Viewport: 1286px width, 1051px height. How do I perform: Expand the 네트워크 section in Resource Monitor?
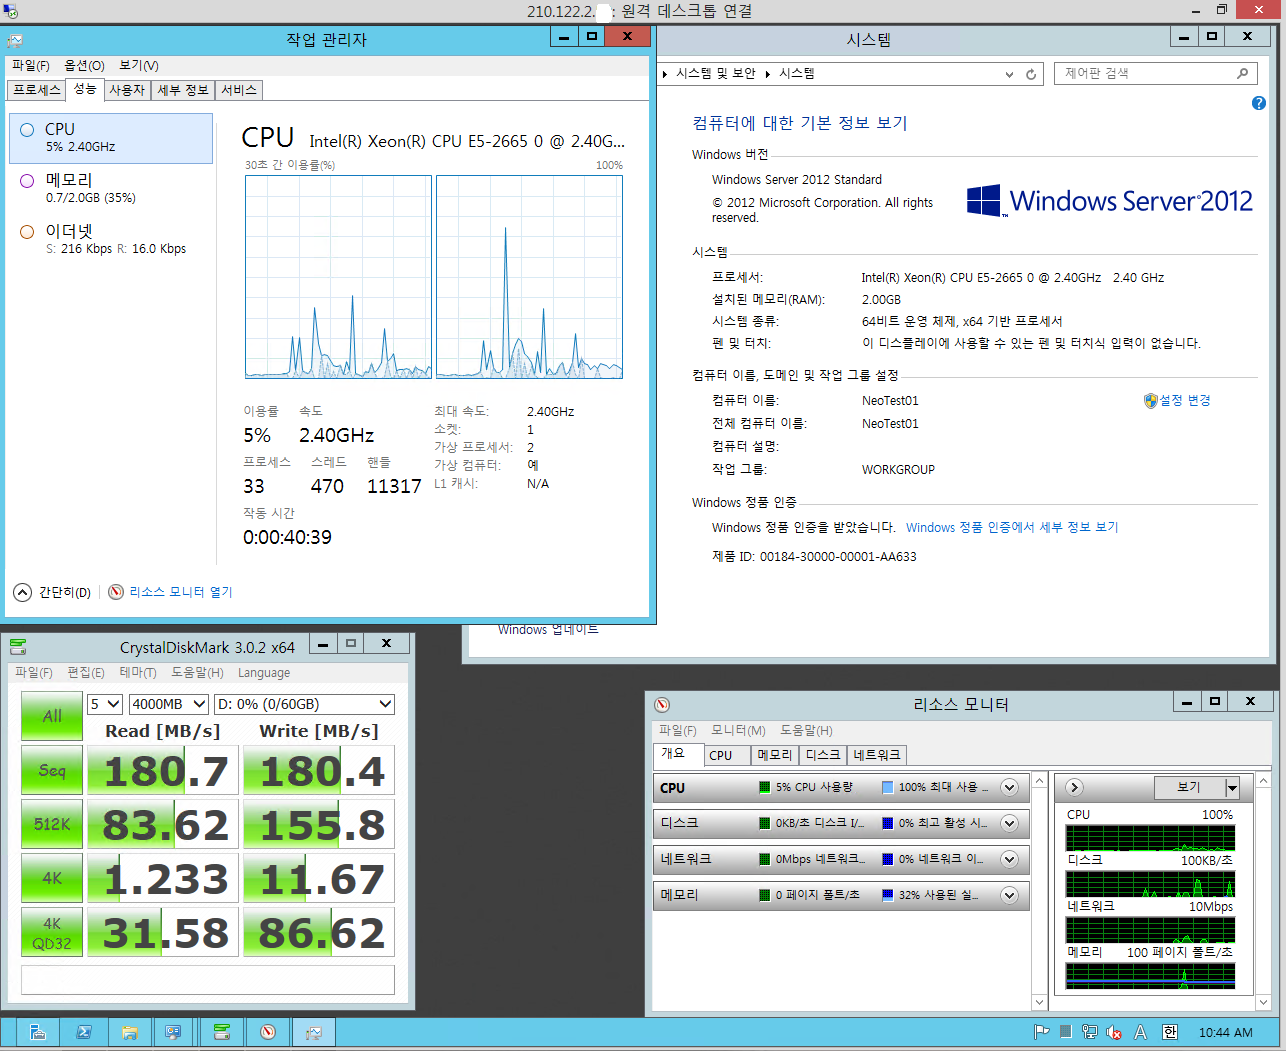[x=1009, y=859]
